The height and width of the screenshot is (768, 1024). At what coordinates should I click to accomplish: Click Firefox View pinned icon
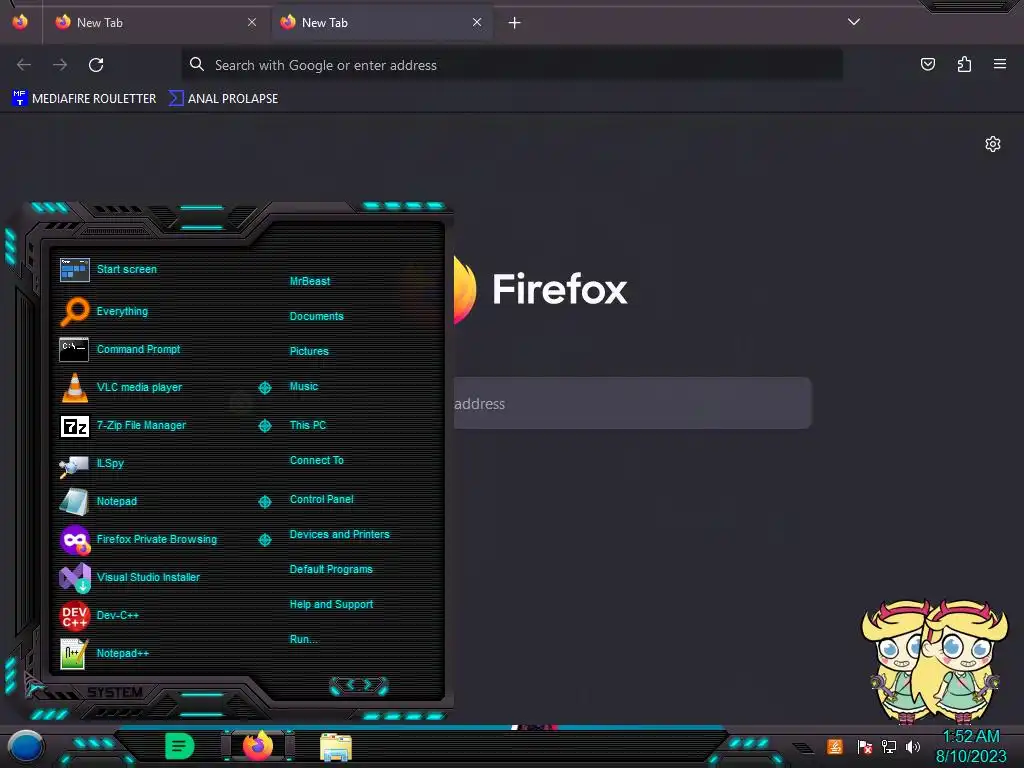(20, 22)
